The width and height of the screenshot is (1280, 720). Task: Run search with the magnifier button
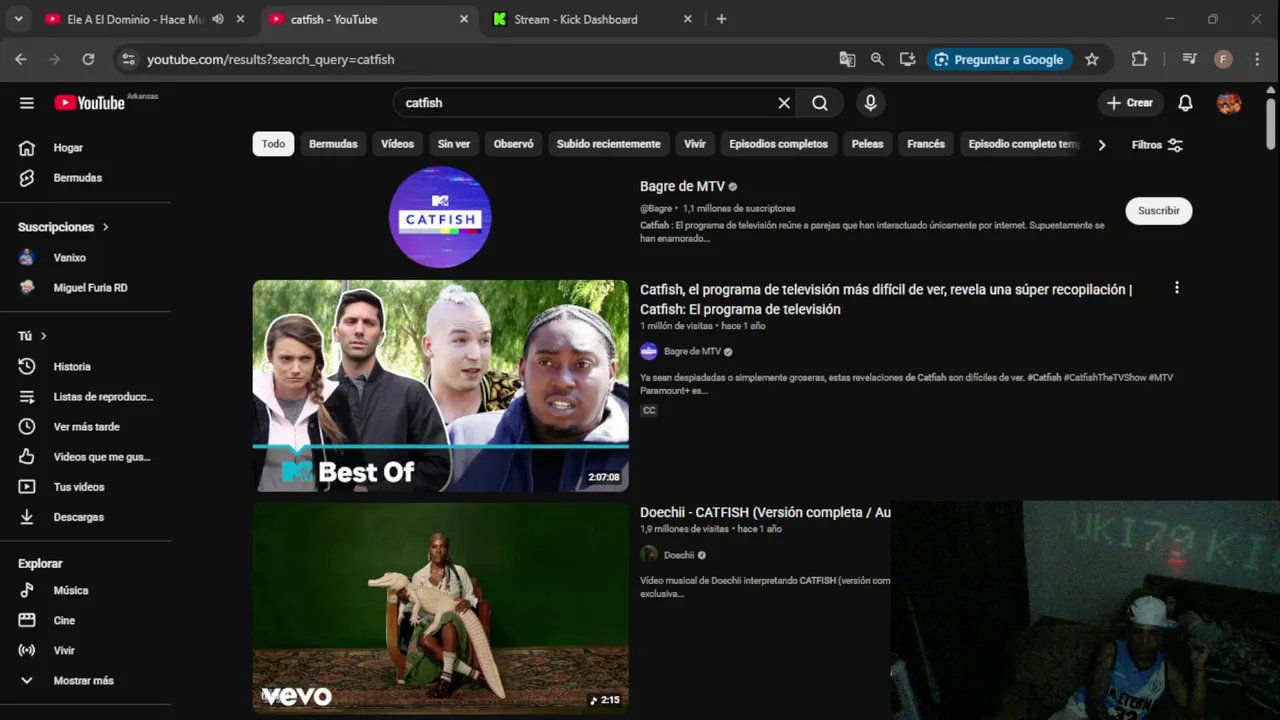coord(820,103)
